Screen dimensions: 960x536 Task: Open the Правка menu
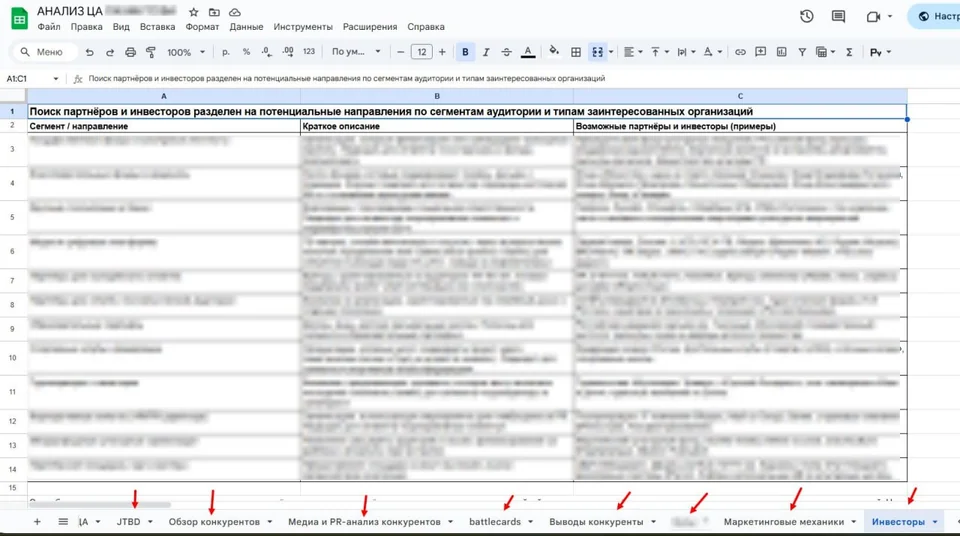(x=86, y=27)
